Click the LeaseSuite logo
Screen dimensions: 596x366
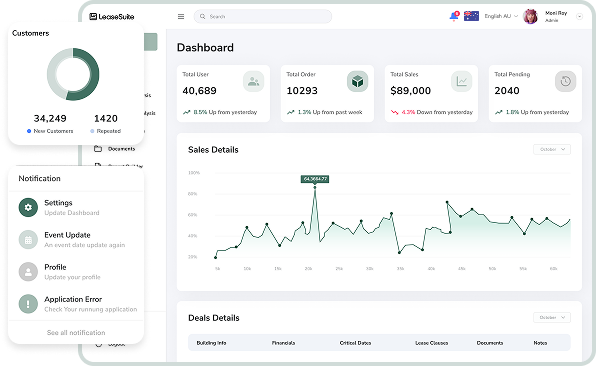click(112, 17)
